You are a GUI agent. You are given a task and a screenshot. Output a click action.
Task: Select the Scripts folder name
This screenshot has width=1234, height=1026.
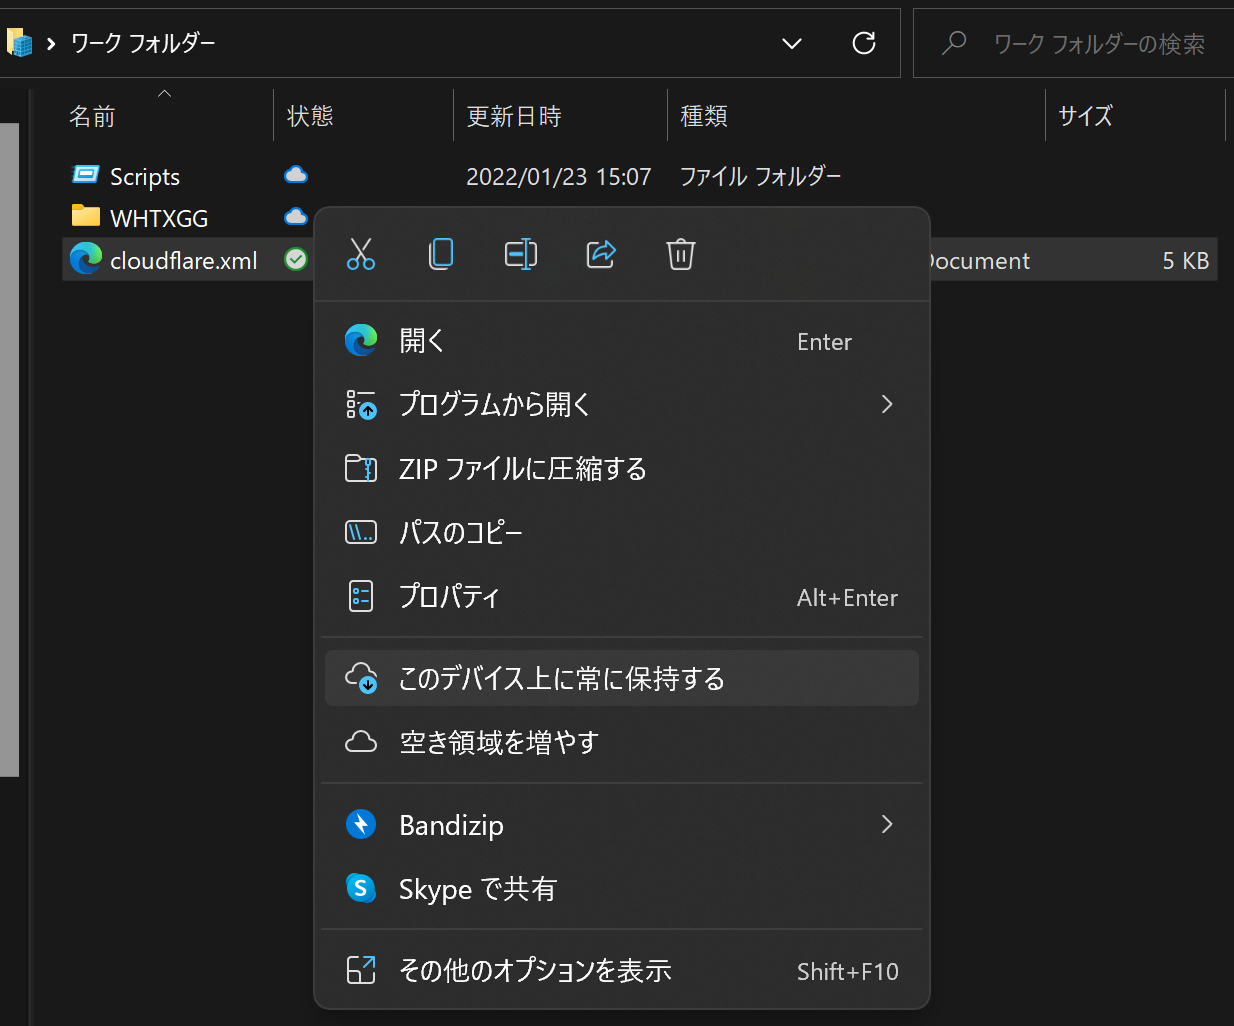[x=145, y=176]
